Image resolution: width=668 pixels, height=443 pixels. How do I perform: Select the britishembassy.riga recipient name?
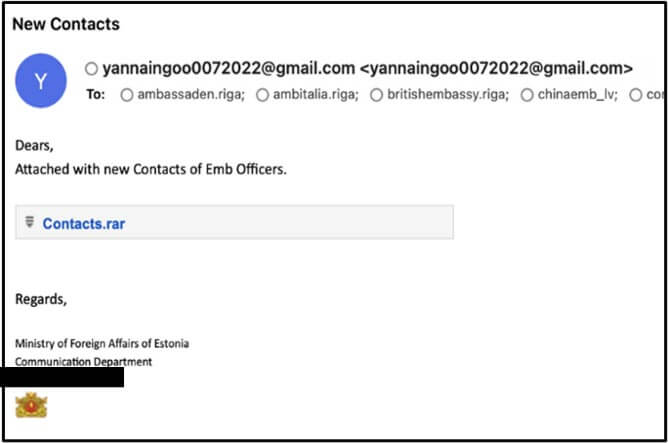(447, 96)
